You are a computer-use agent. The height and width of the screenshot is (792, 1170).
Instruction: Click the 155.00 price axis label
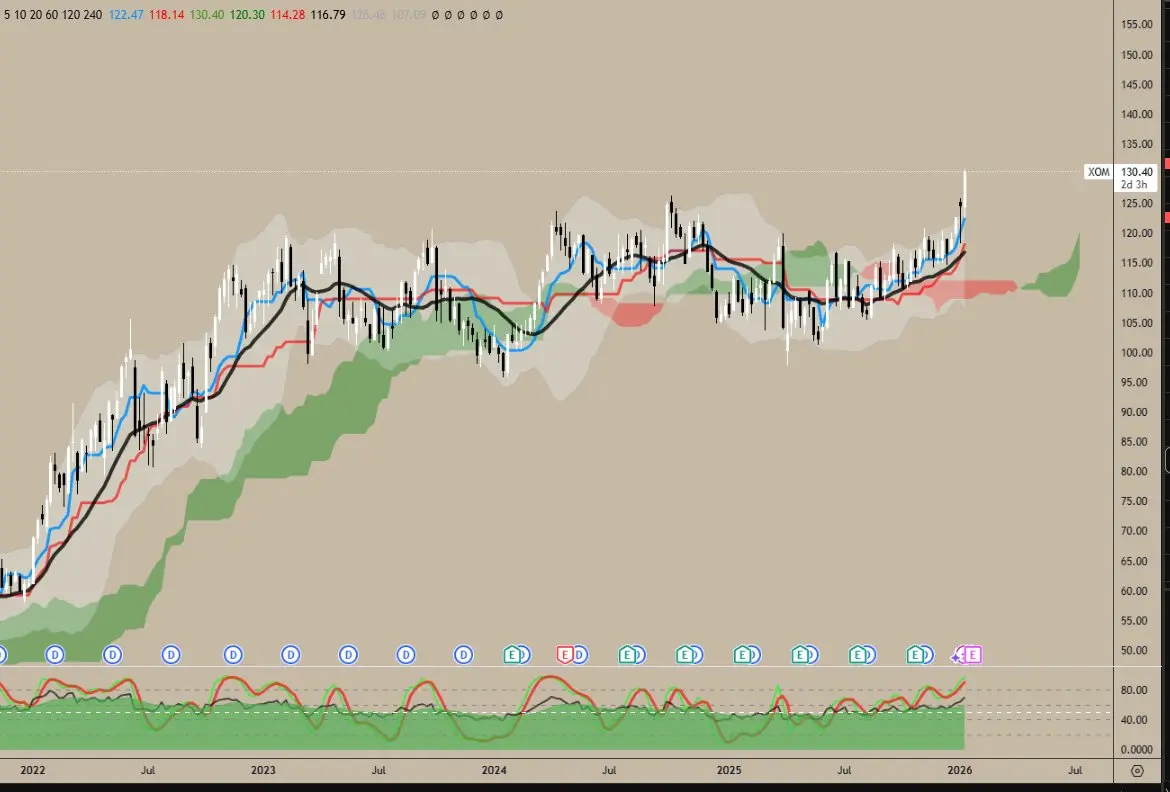coord(1136,25)
